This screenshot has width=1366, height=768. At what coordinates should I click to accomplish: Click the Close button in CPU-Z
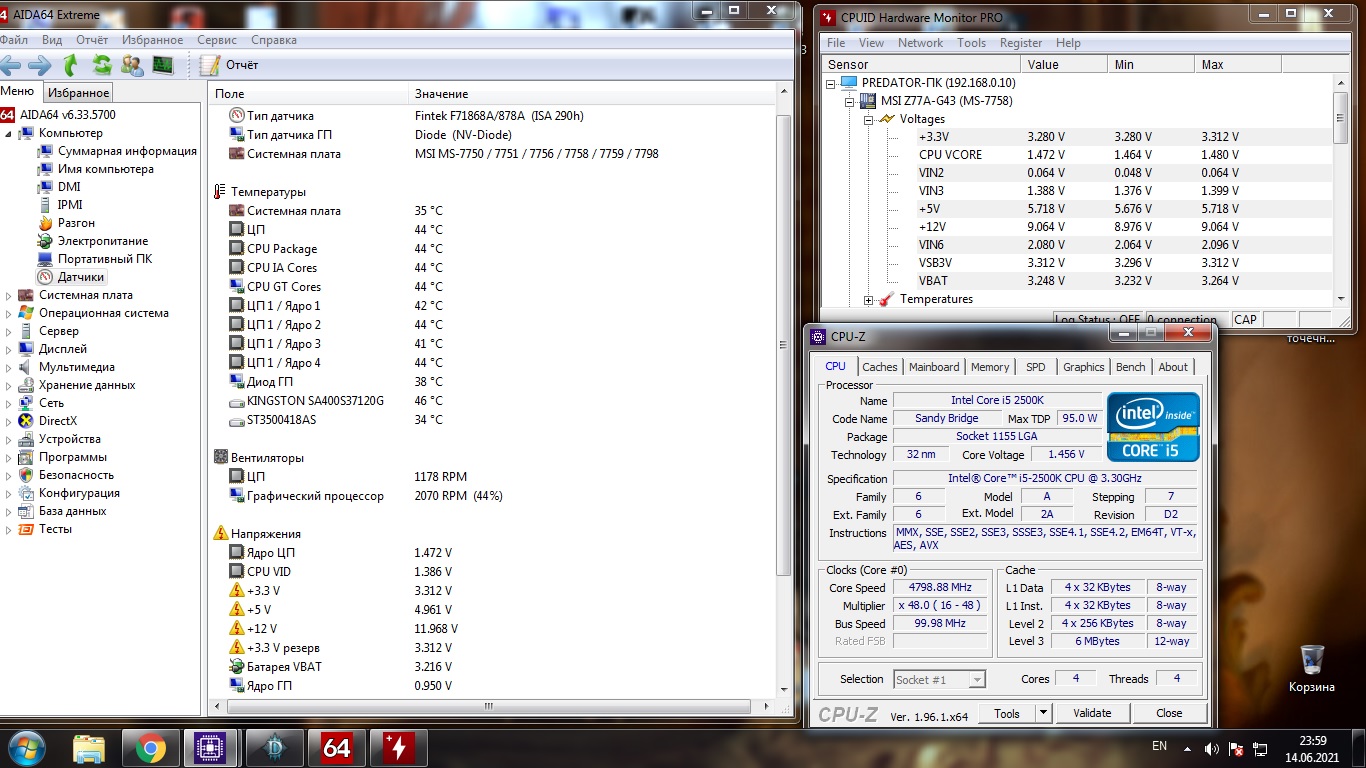pos(1169,713)
